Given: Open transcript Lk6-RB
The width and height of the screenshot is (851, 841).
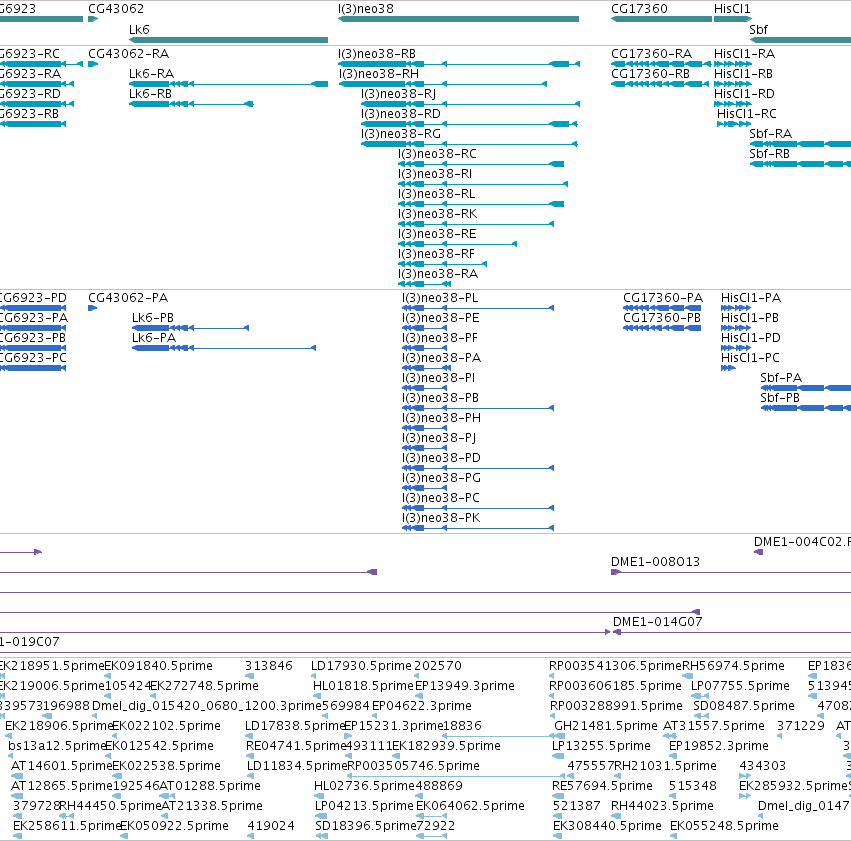Looking at the screenshot, I should (150, 94).
